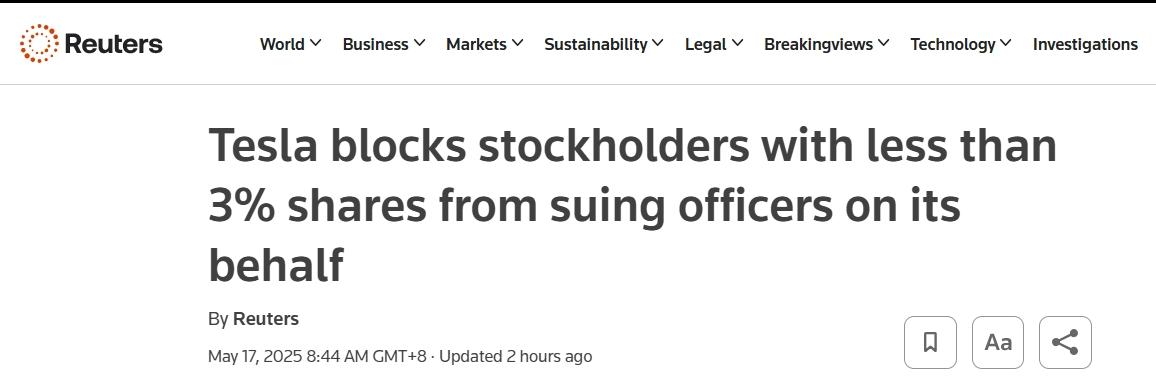This screenshot has width=1156, height=380.
Task: Select the World nav label
Action: coord(282,44)
